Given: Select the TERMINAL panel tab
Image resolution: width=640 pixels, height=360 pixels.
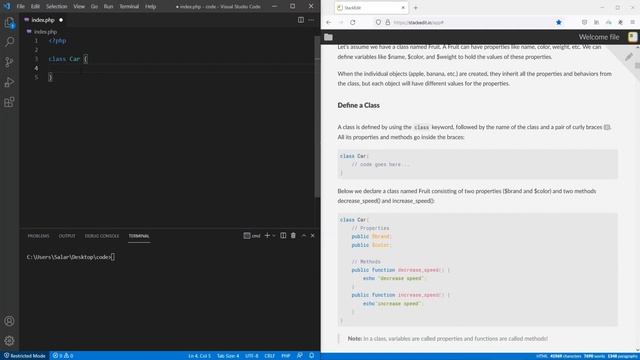Looking at the screenshot, I should pyautogui.click(x=139, y=236).
